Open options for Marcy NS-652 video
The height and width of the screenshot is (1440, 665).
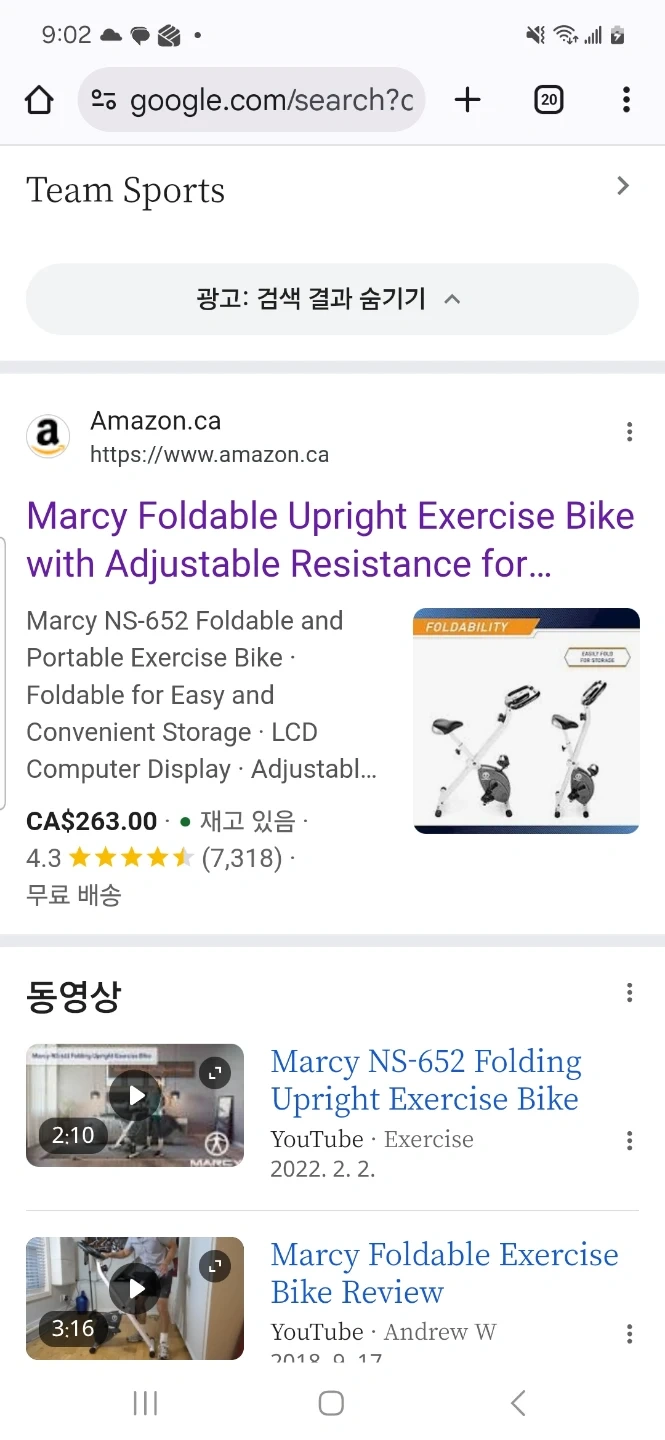tap(629, 1141)
